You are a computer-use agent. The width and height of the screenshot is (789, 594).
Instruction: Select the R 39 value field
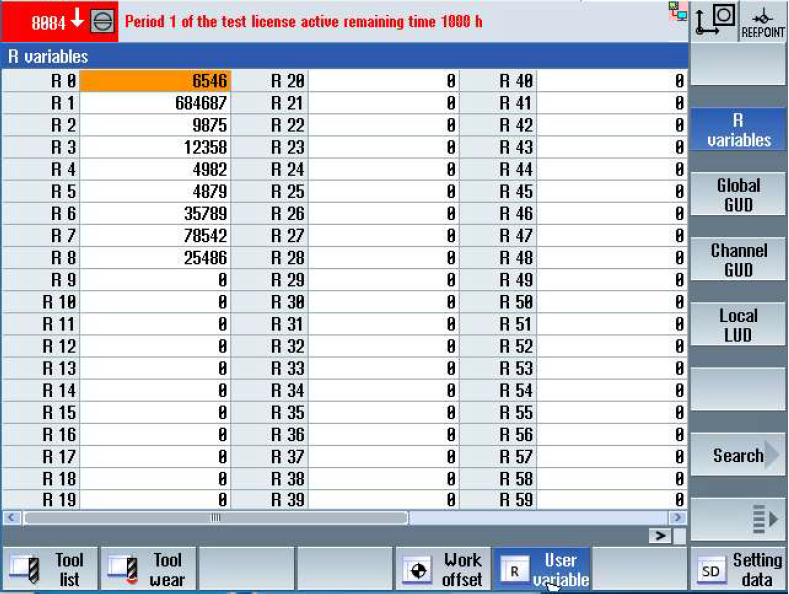pos(383,500)
